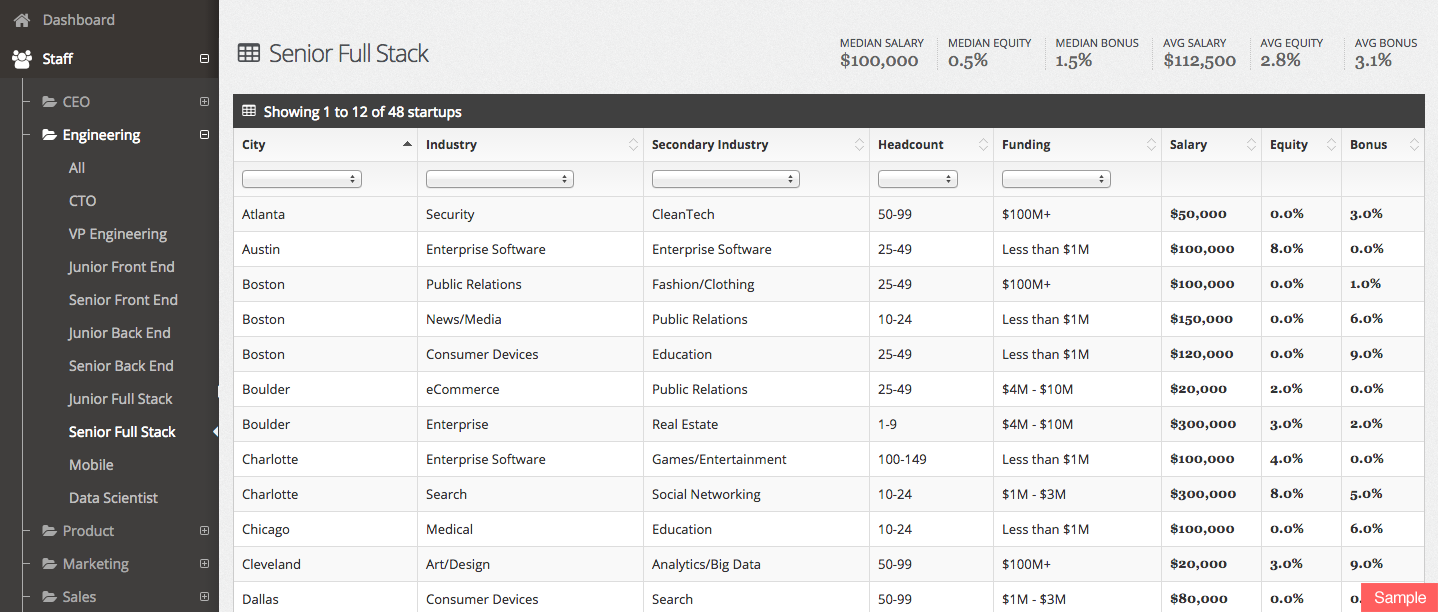This screenshot has width=1438, height=612.
Task: Click the red Sample badge
Action: (x=1400, y=597)
